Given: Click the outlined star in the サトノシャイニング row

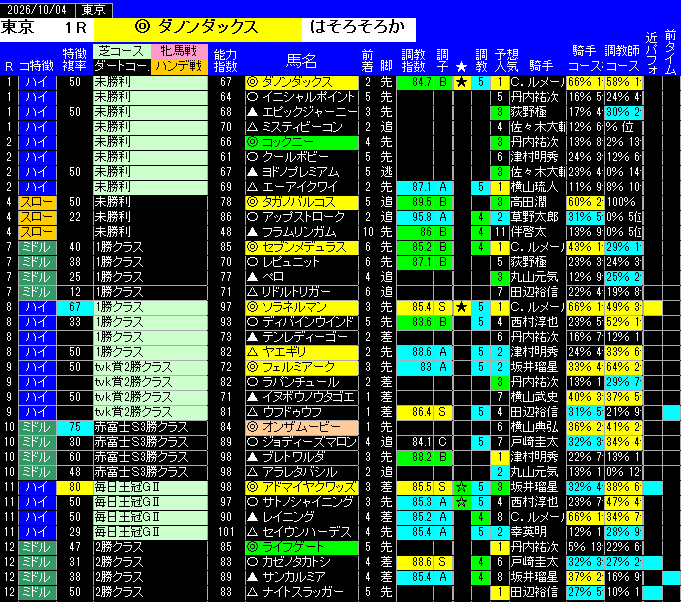Looking at the screenshot, I should pos(461,503).
